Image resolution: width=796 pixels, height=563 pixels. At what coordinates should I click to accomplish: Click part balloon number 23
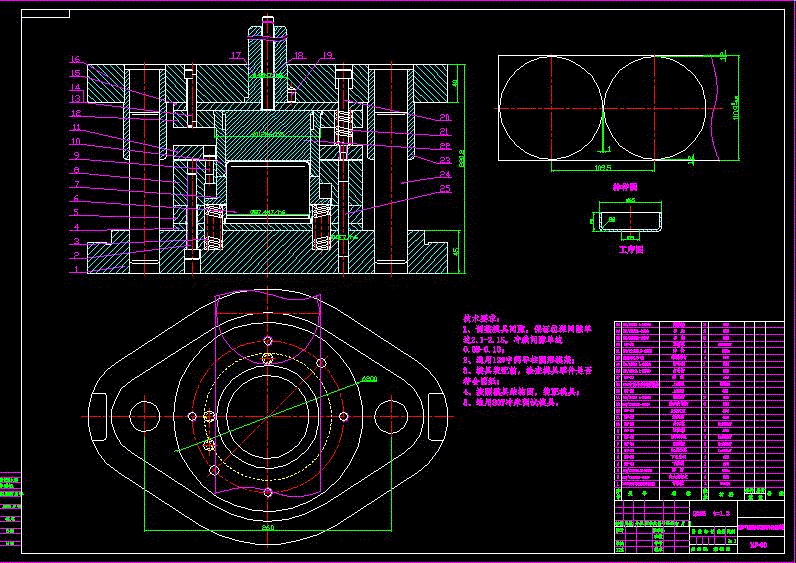445,160
